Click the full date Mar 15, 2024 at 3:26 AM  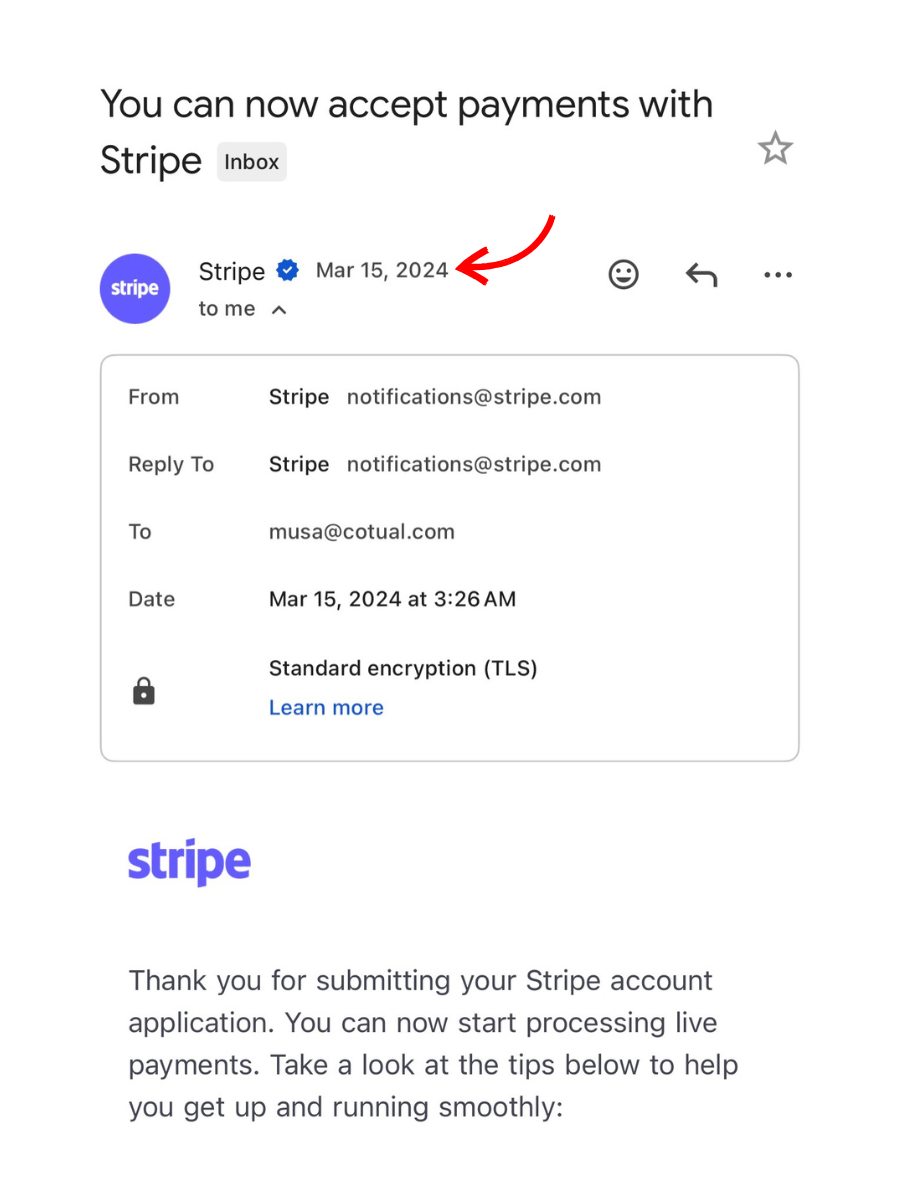392,599
